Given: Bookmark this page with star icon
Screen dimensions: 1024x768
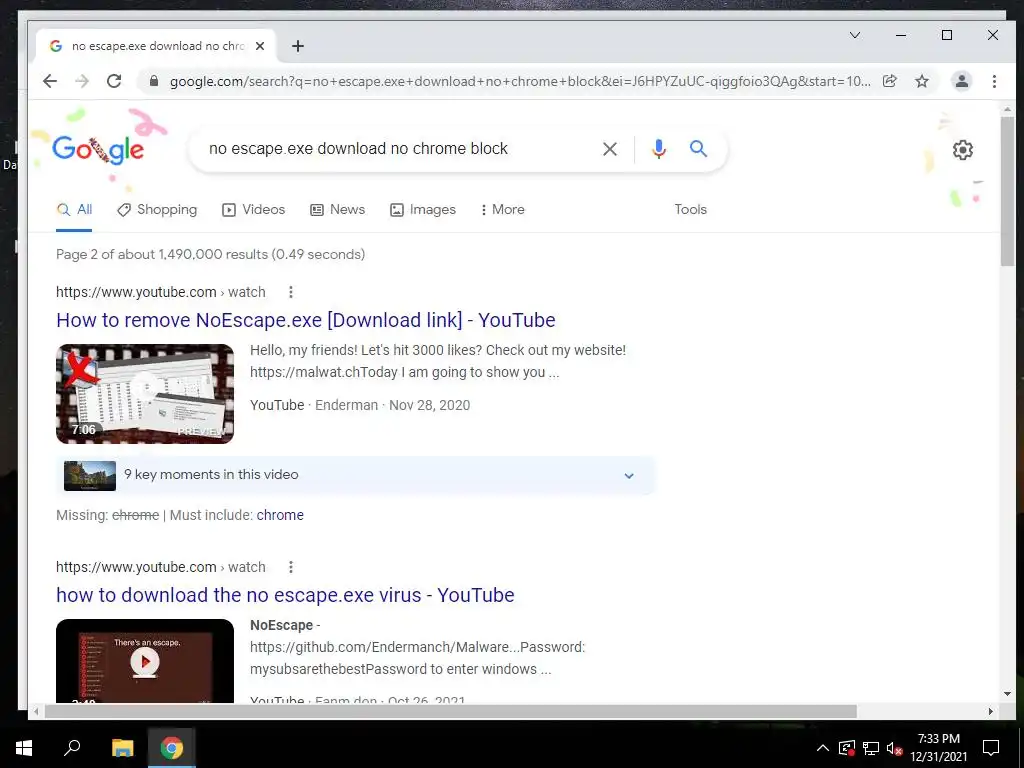Looking at the screenshot, I should pos(921,81).
